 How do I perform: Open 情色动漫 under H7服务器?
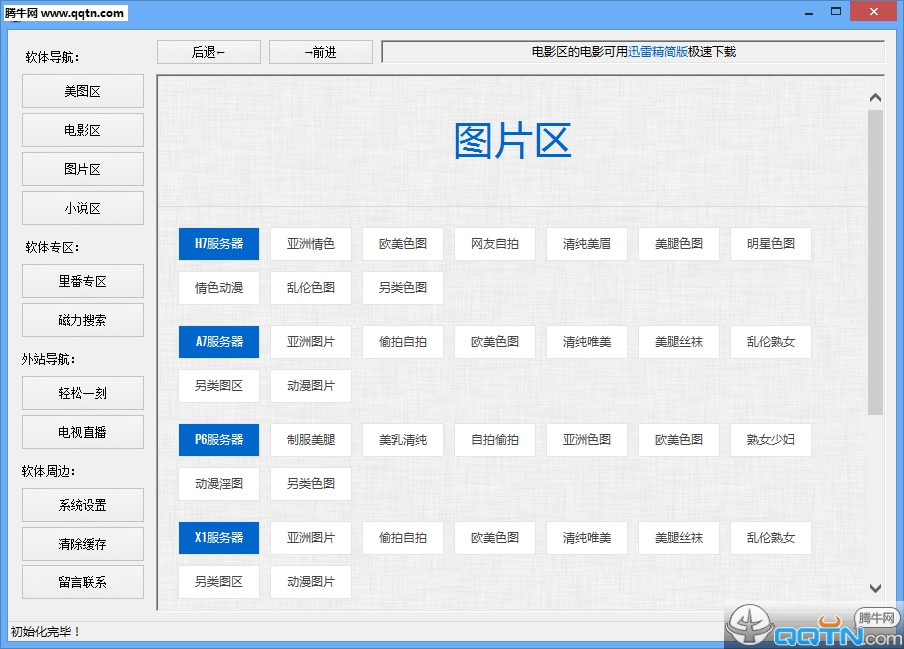pos(219,288)
